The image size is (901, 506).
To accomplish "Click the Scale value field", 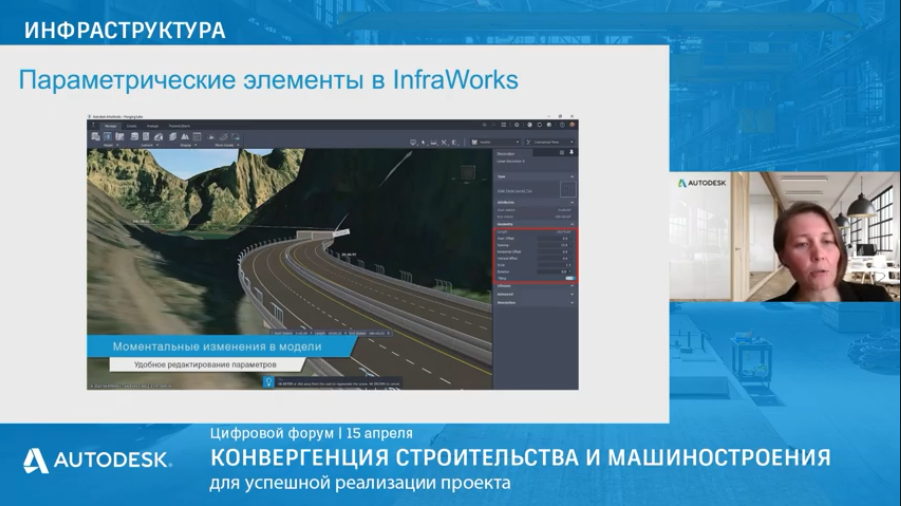I will [555, 265].
